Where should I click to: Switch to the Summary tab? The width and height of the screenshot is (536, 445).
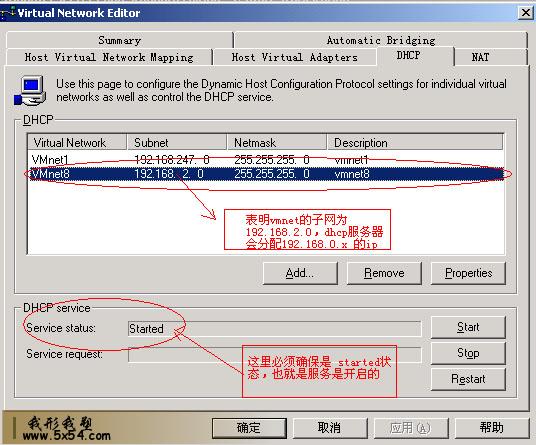click(x=120, y=40)
